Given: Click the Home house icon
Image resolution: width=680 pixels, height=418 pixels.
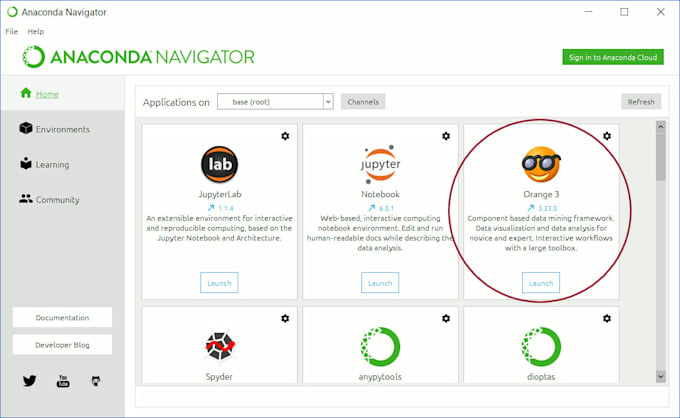Looking at the screenshot, I should tap(26, 93).
